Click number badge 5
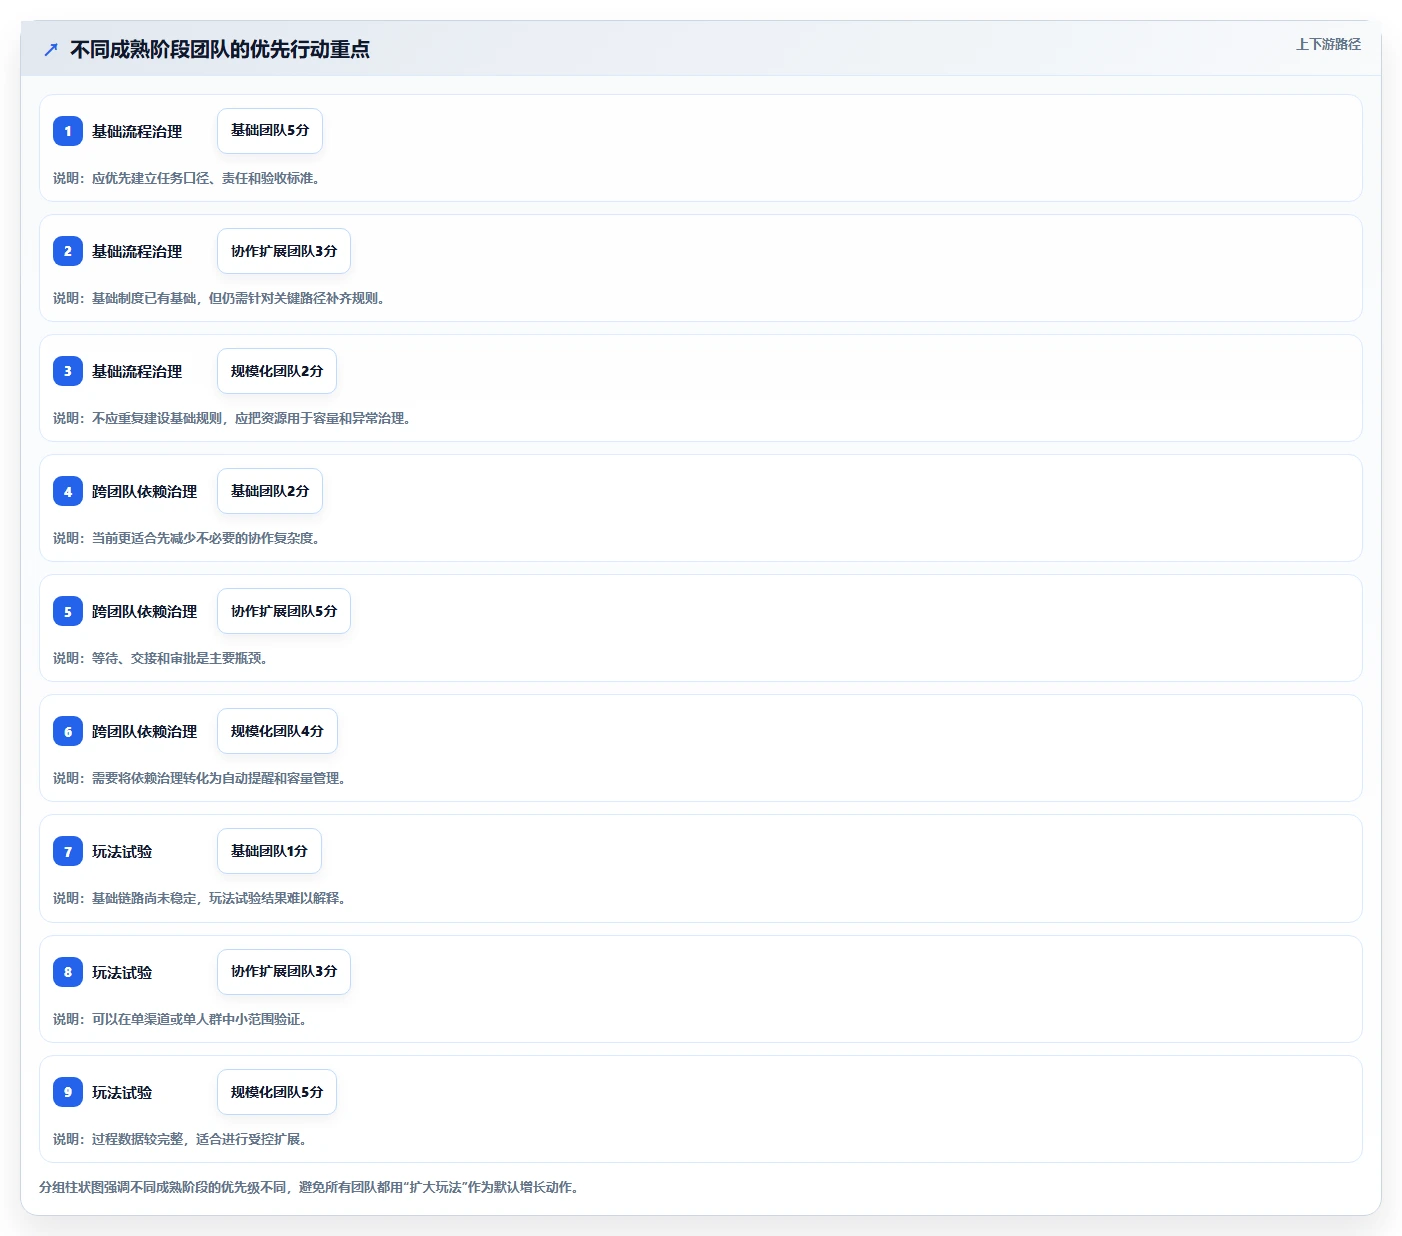Viewport: 1402px width, 1236px height. [x=68, y=611]
